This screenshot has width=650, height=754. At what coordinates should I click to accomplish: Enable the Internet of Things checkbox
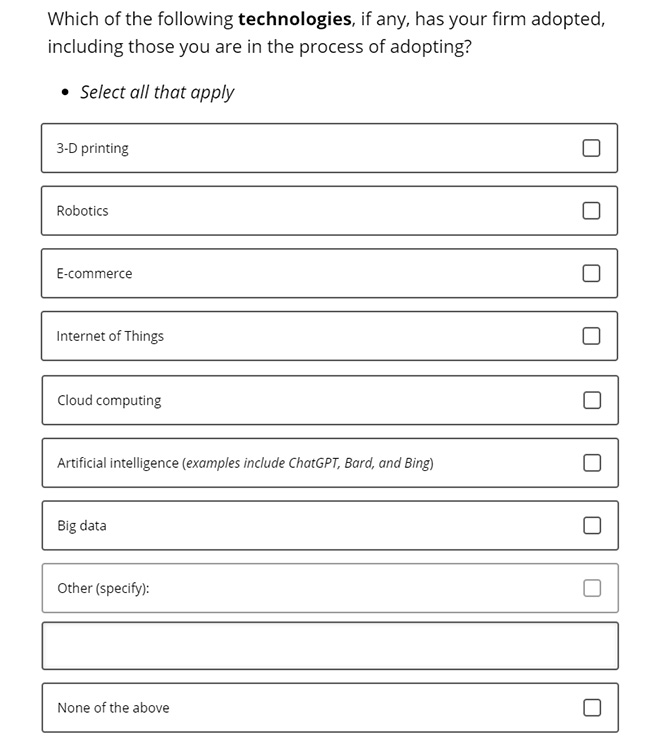coord(591,336)
